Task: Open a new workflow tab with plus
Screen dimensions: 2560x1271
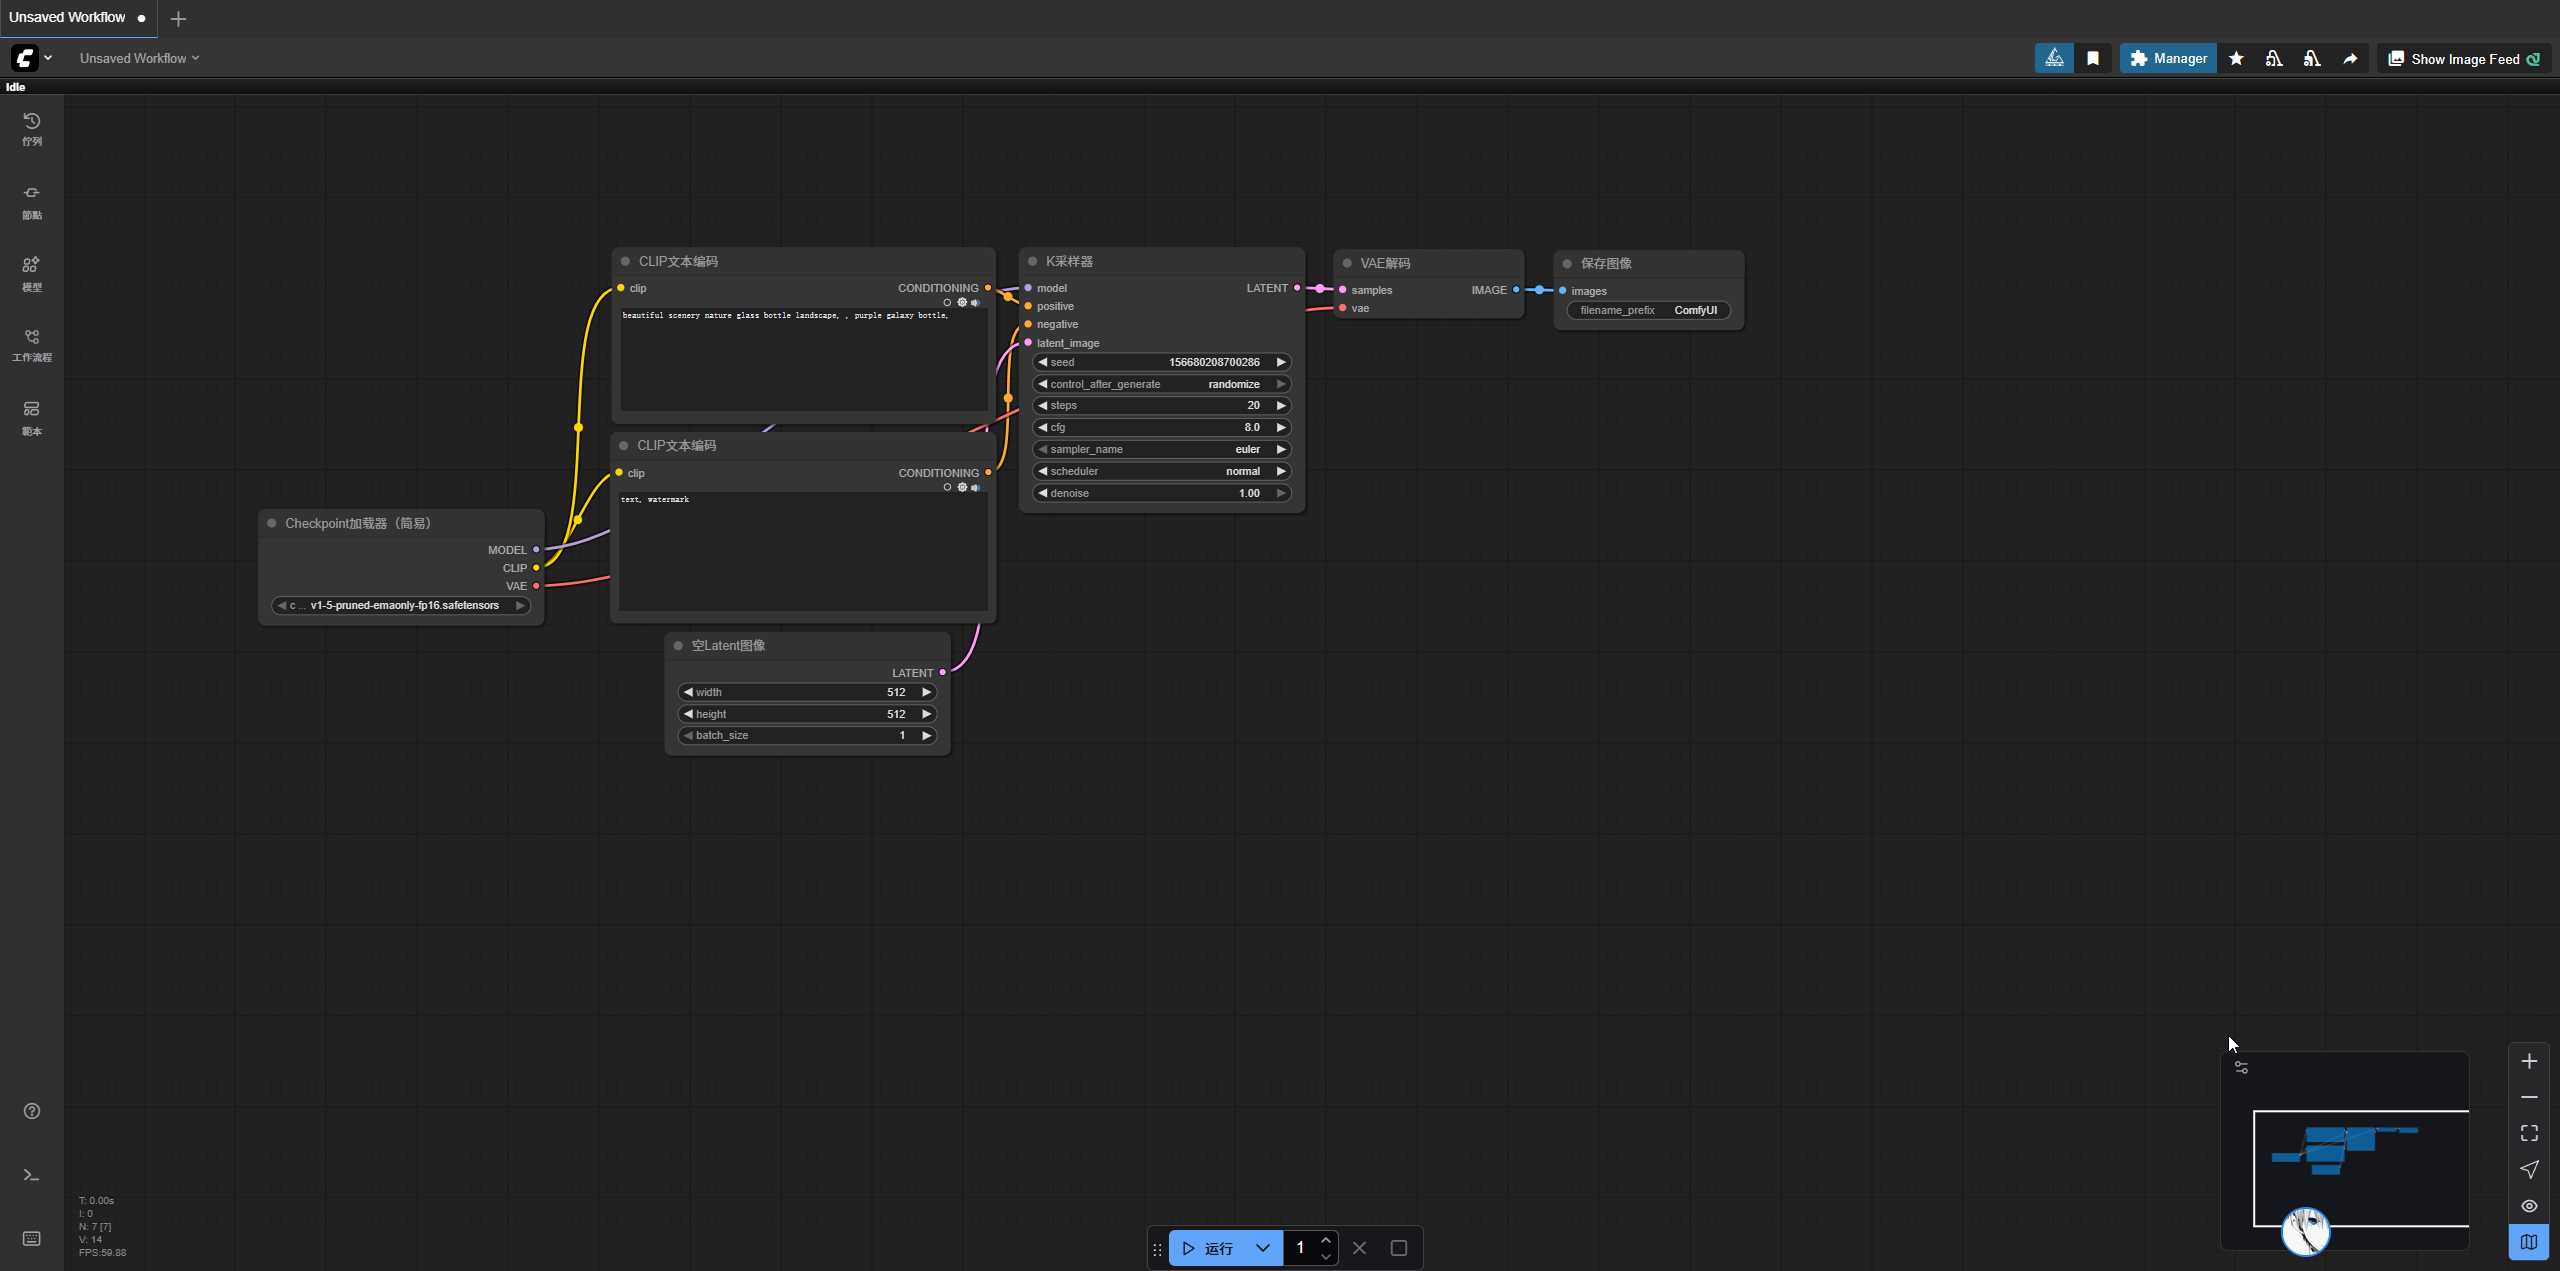Action: pyautogui.click(x=178, y=19)
